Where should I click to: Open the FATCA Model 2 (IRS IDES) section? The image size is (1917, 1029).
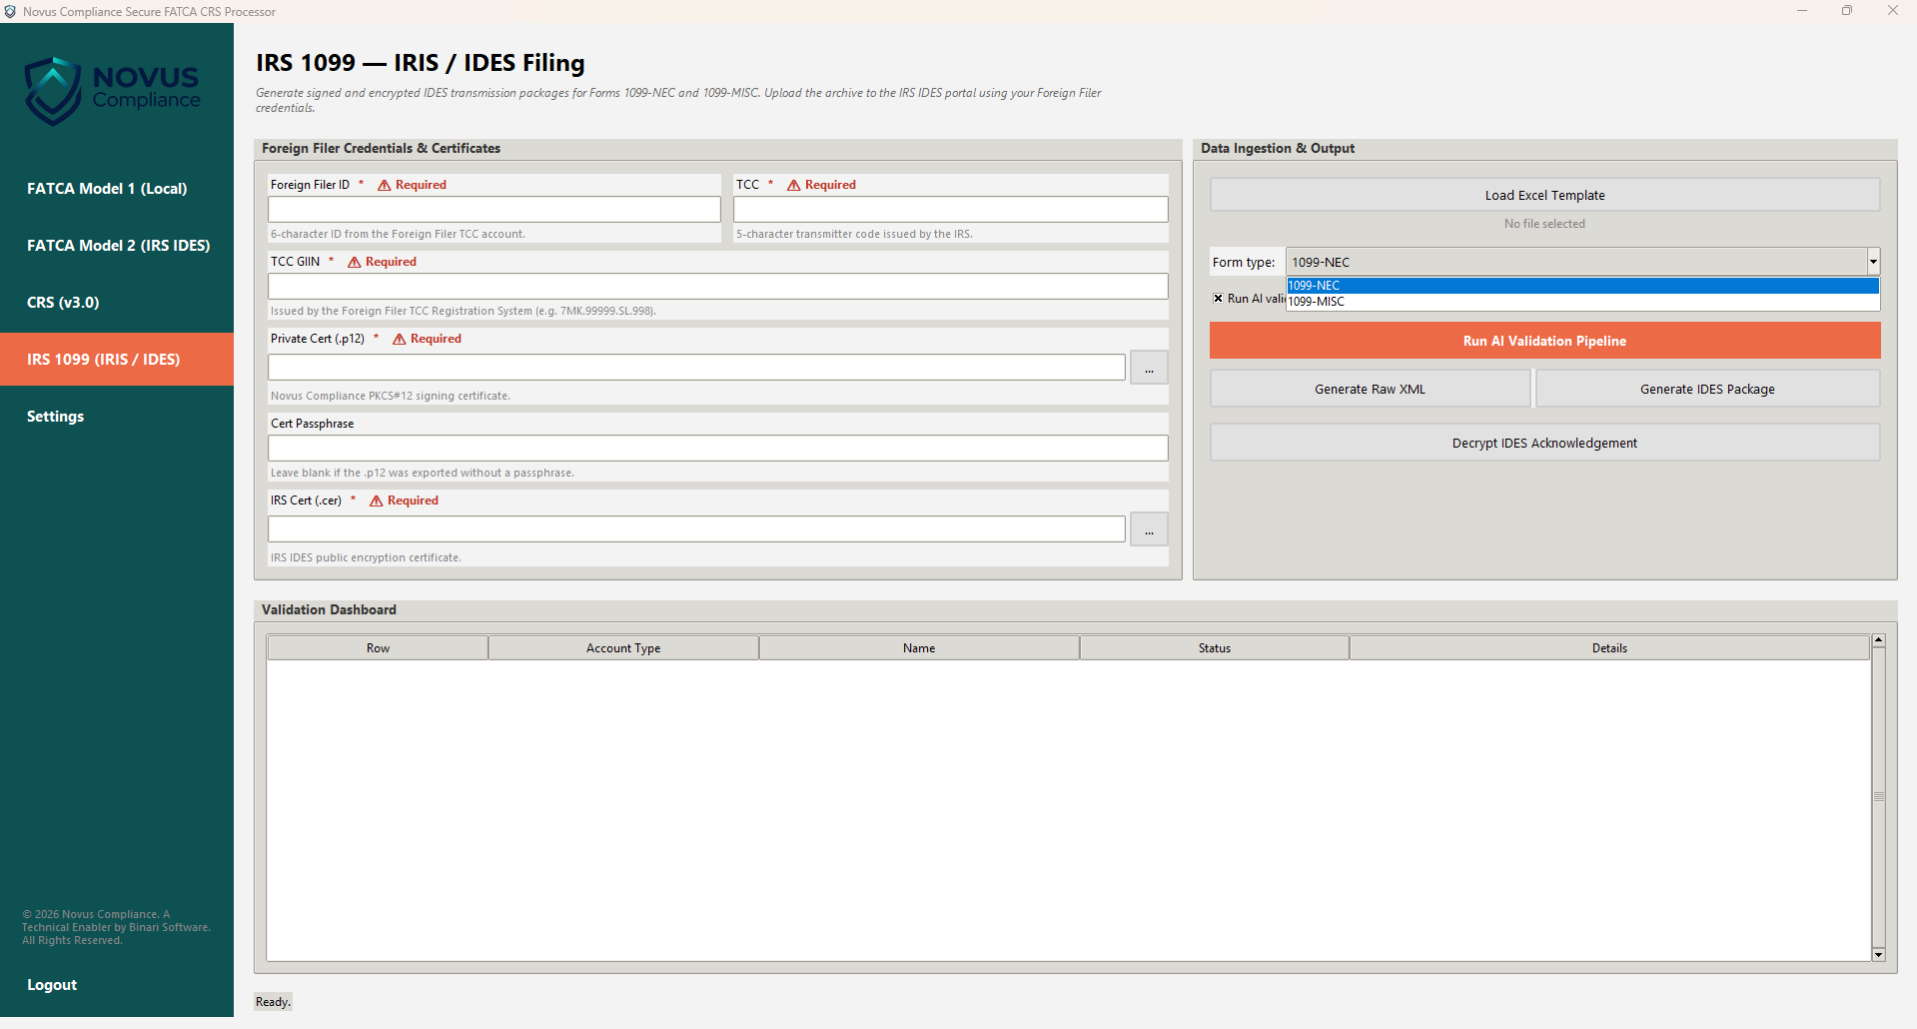[x=117, y=246]
